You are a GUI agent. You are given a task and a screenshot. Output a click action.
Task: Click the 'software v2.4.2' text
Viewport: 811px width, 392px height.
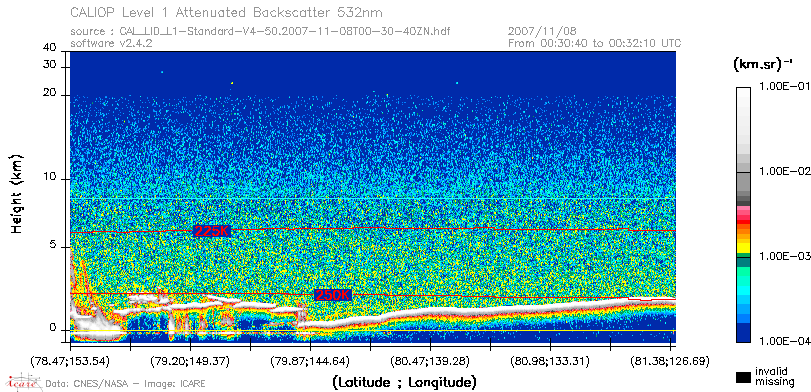pyautogui.click(x=111, y=43)
